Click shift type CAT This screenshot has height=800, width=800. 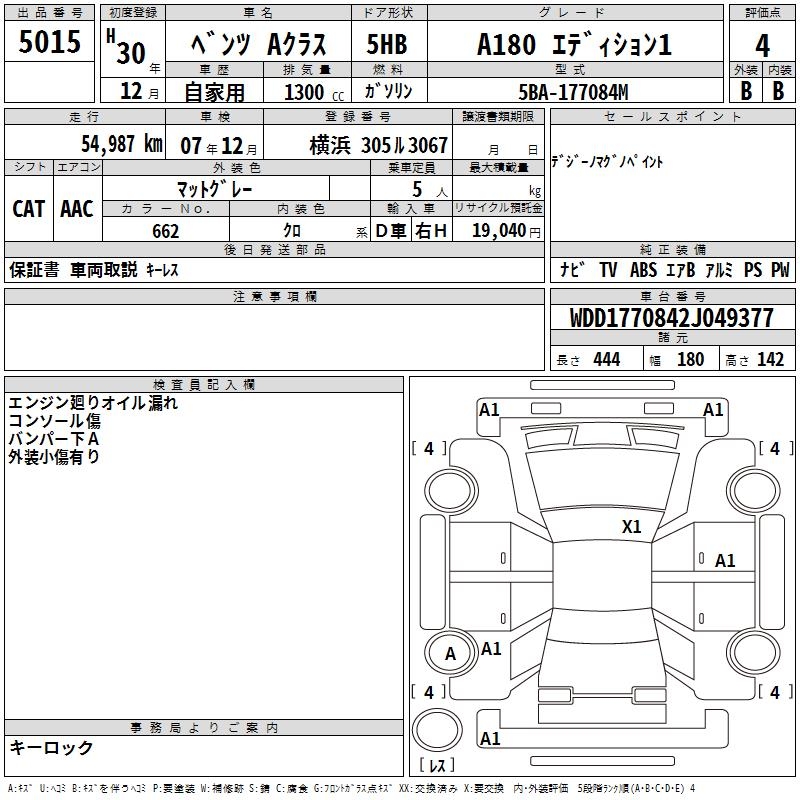point(29,209)
